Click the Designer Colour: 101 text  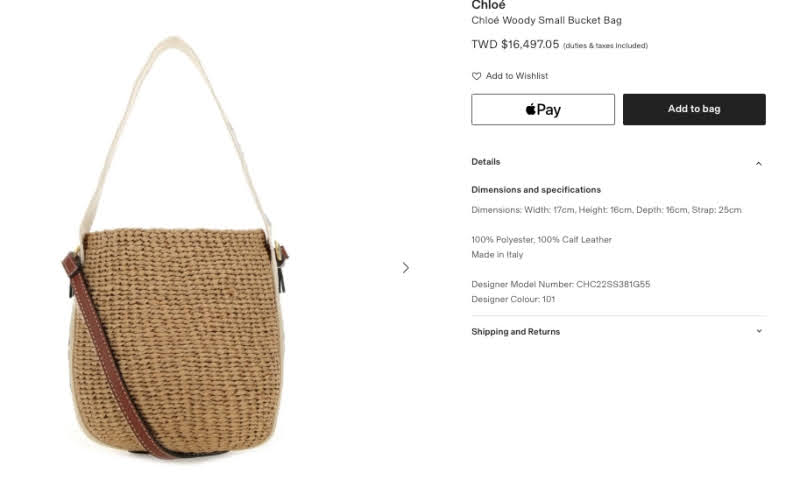pos(513,299)
